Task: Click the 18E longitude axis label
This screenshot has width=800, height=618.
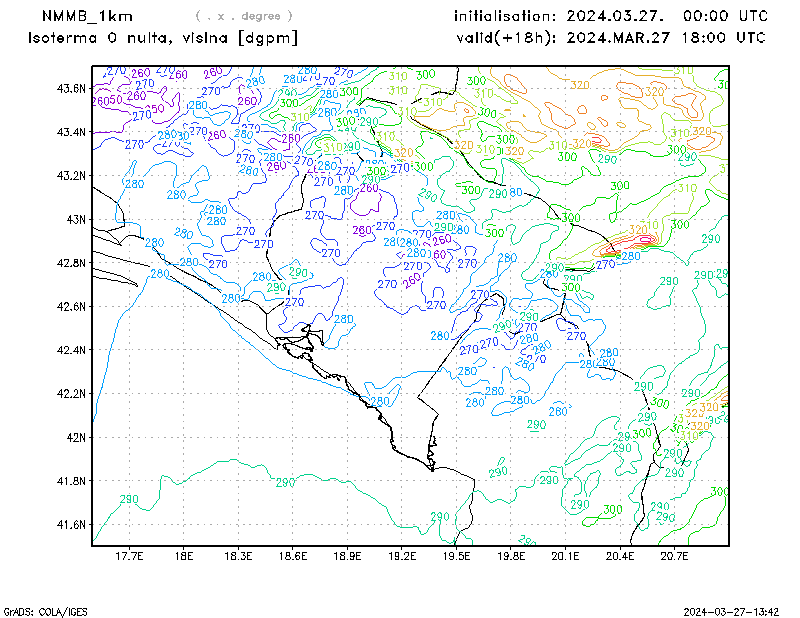Action: point(184,556)
